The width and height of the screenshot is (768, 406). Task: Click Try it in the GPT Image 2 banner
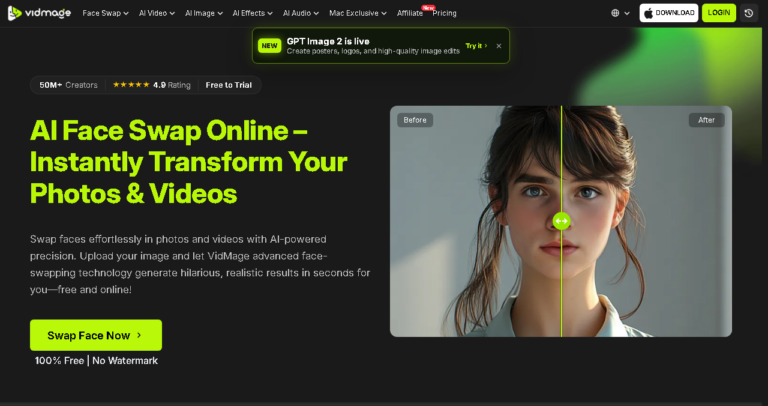[x=476, y=46]
